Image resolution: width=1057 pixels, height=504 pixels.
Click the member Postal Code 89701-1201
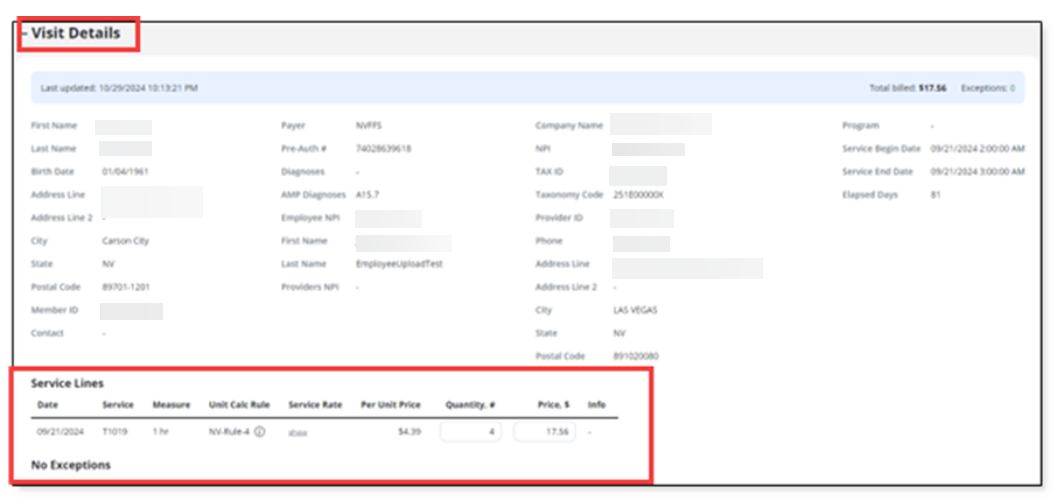click(126, 287)
